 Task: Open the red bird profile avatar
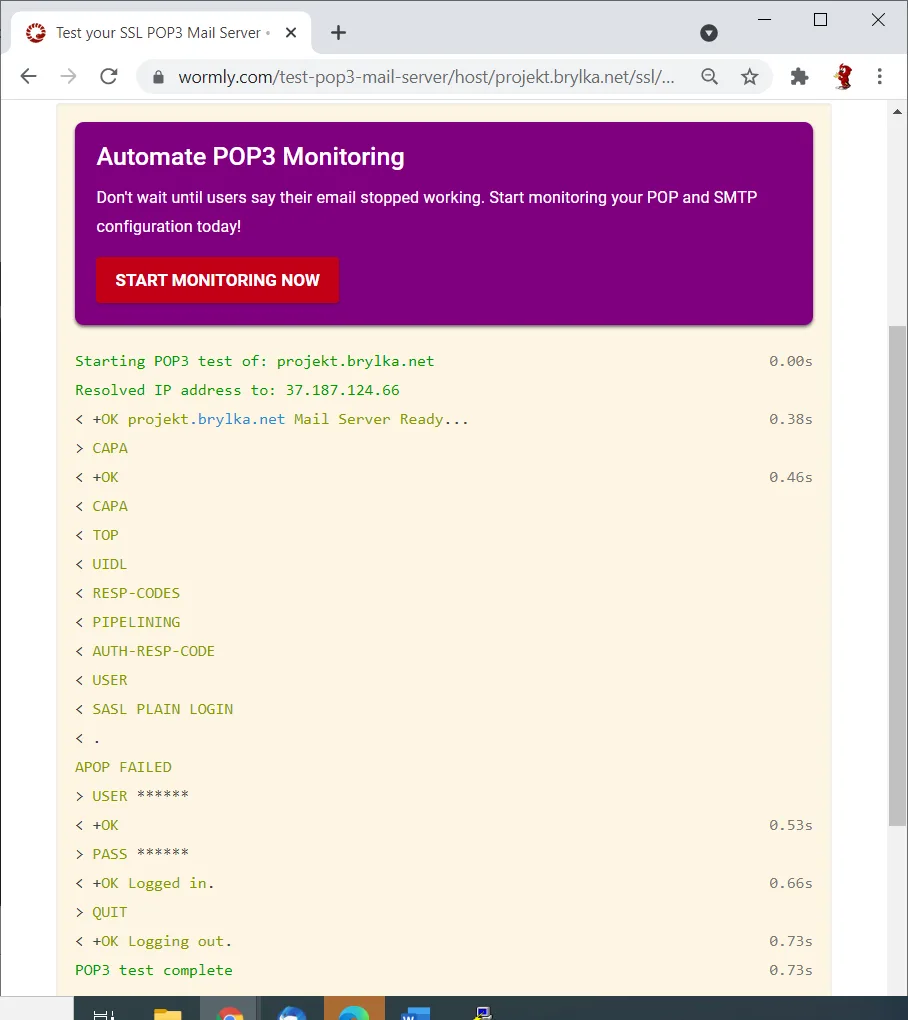point(844,77)
